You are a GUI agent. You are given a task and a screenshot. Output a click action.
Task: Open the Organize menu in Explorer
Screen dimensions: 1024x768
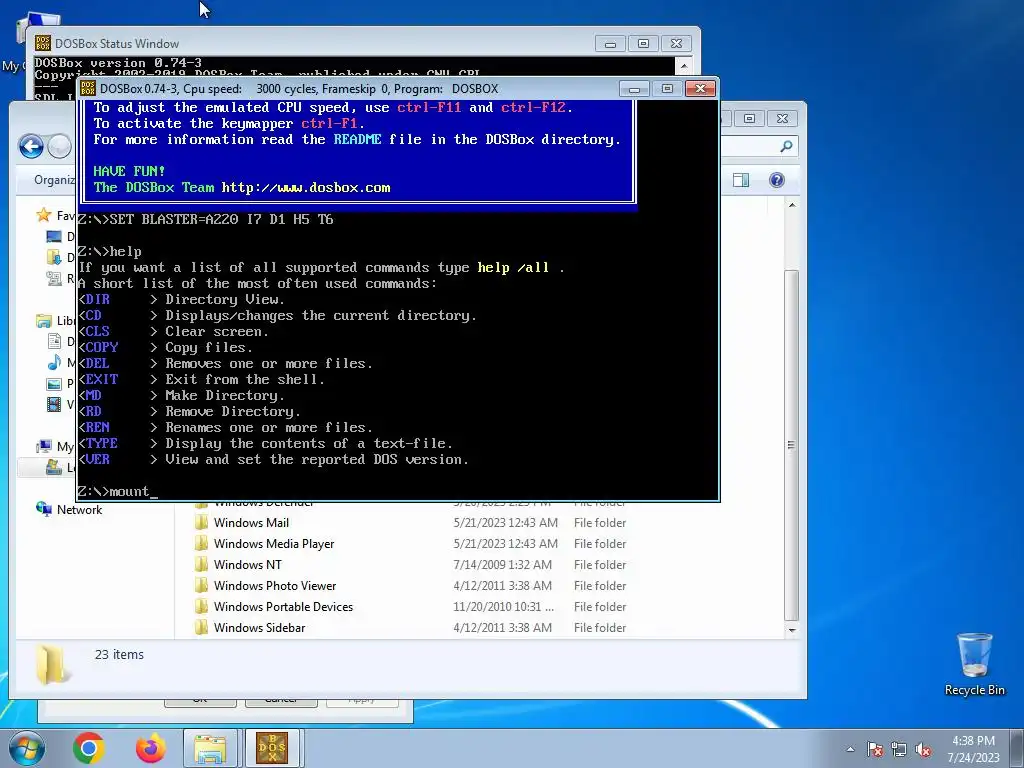tap(55, 180)
